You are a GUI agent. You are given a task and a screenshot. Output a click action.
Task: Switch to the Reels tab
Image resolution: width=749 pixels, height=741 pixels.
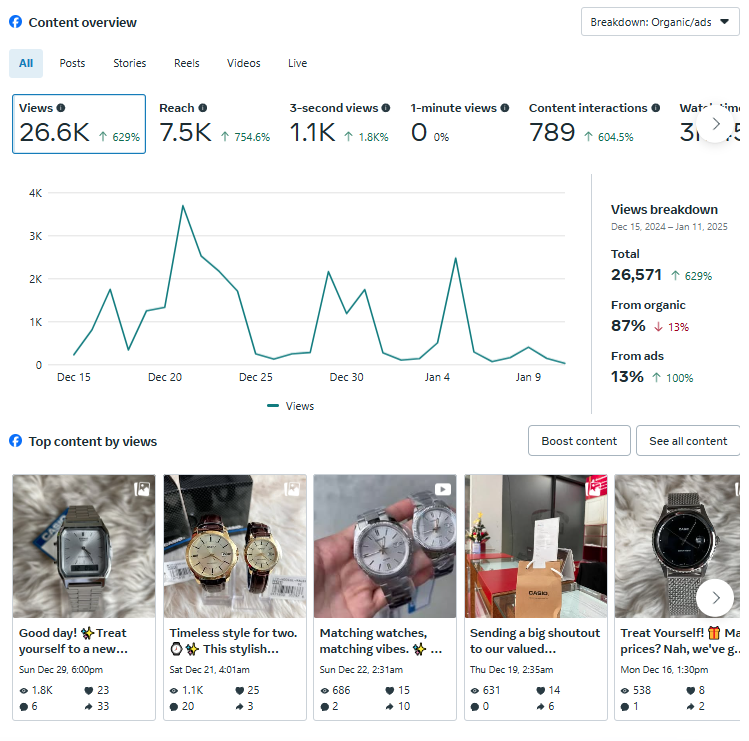(x=187, y=63)
